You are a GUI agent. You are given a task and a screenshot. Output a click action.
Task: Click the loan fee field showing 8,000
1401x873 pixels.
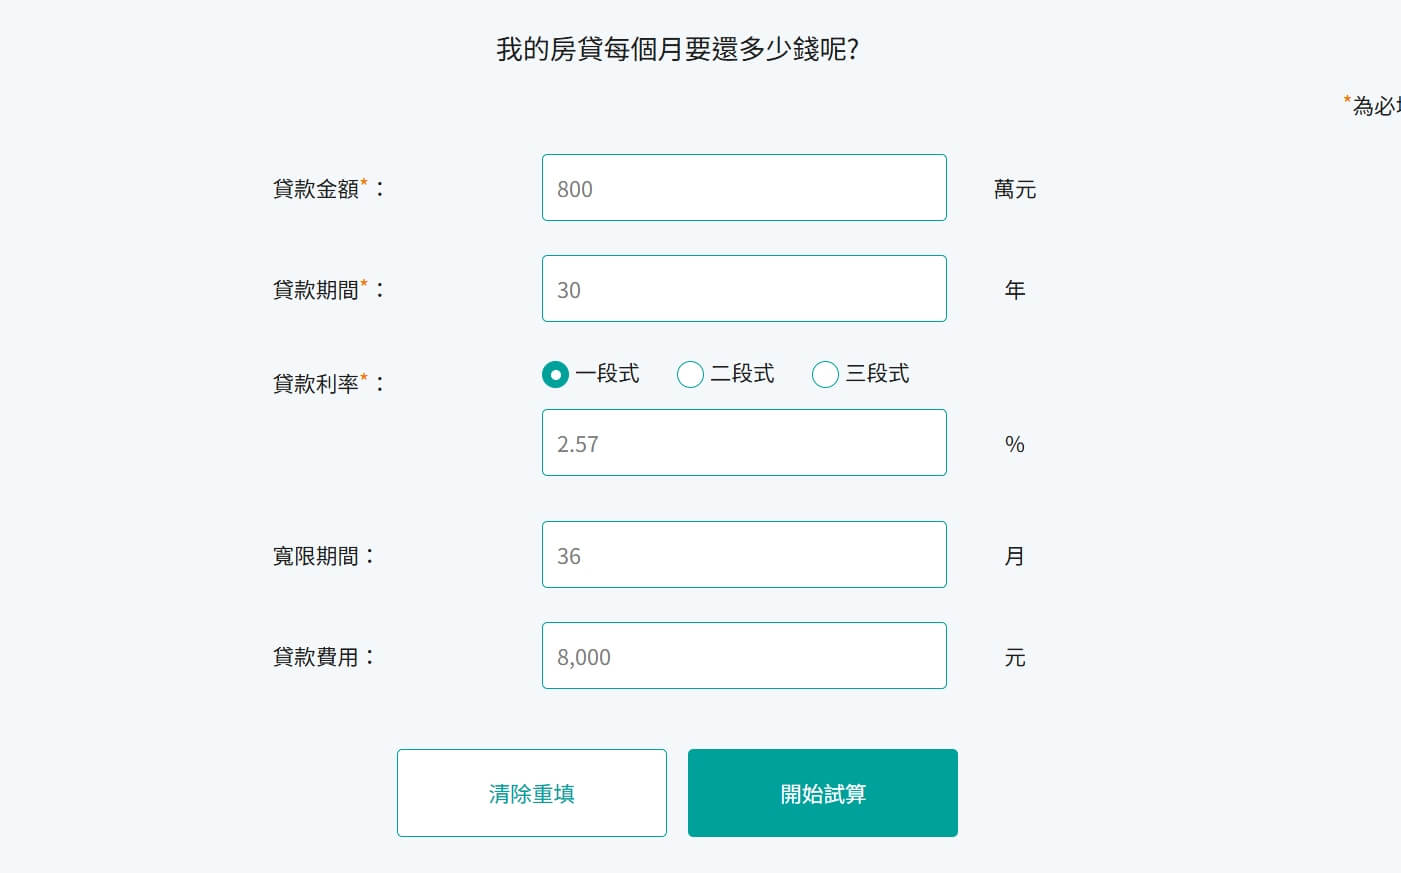coord(744,655)
